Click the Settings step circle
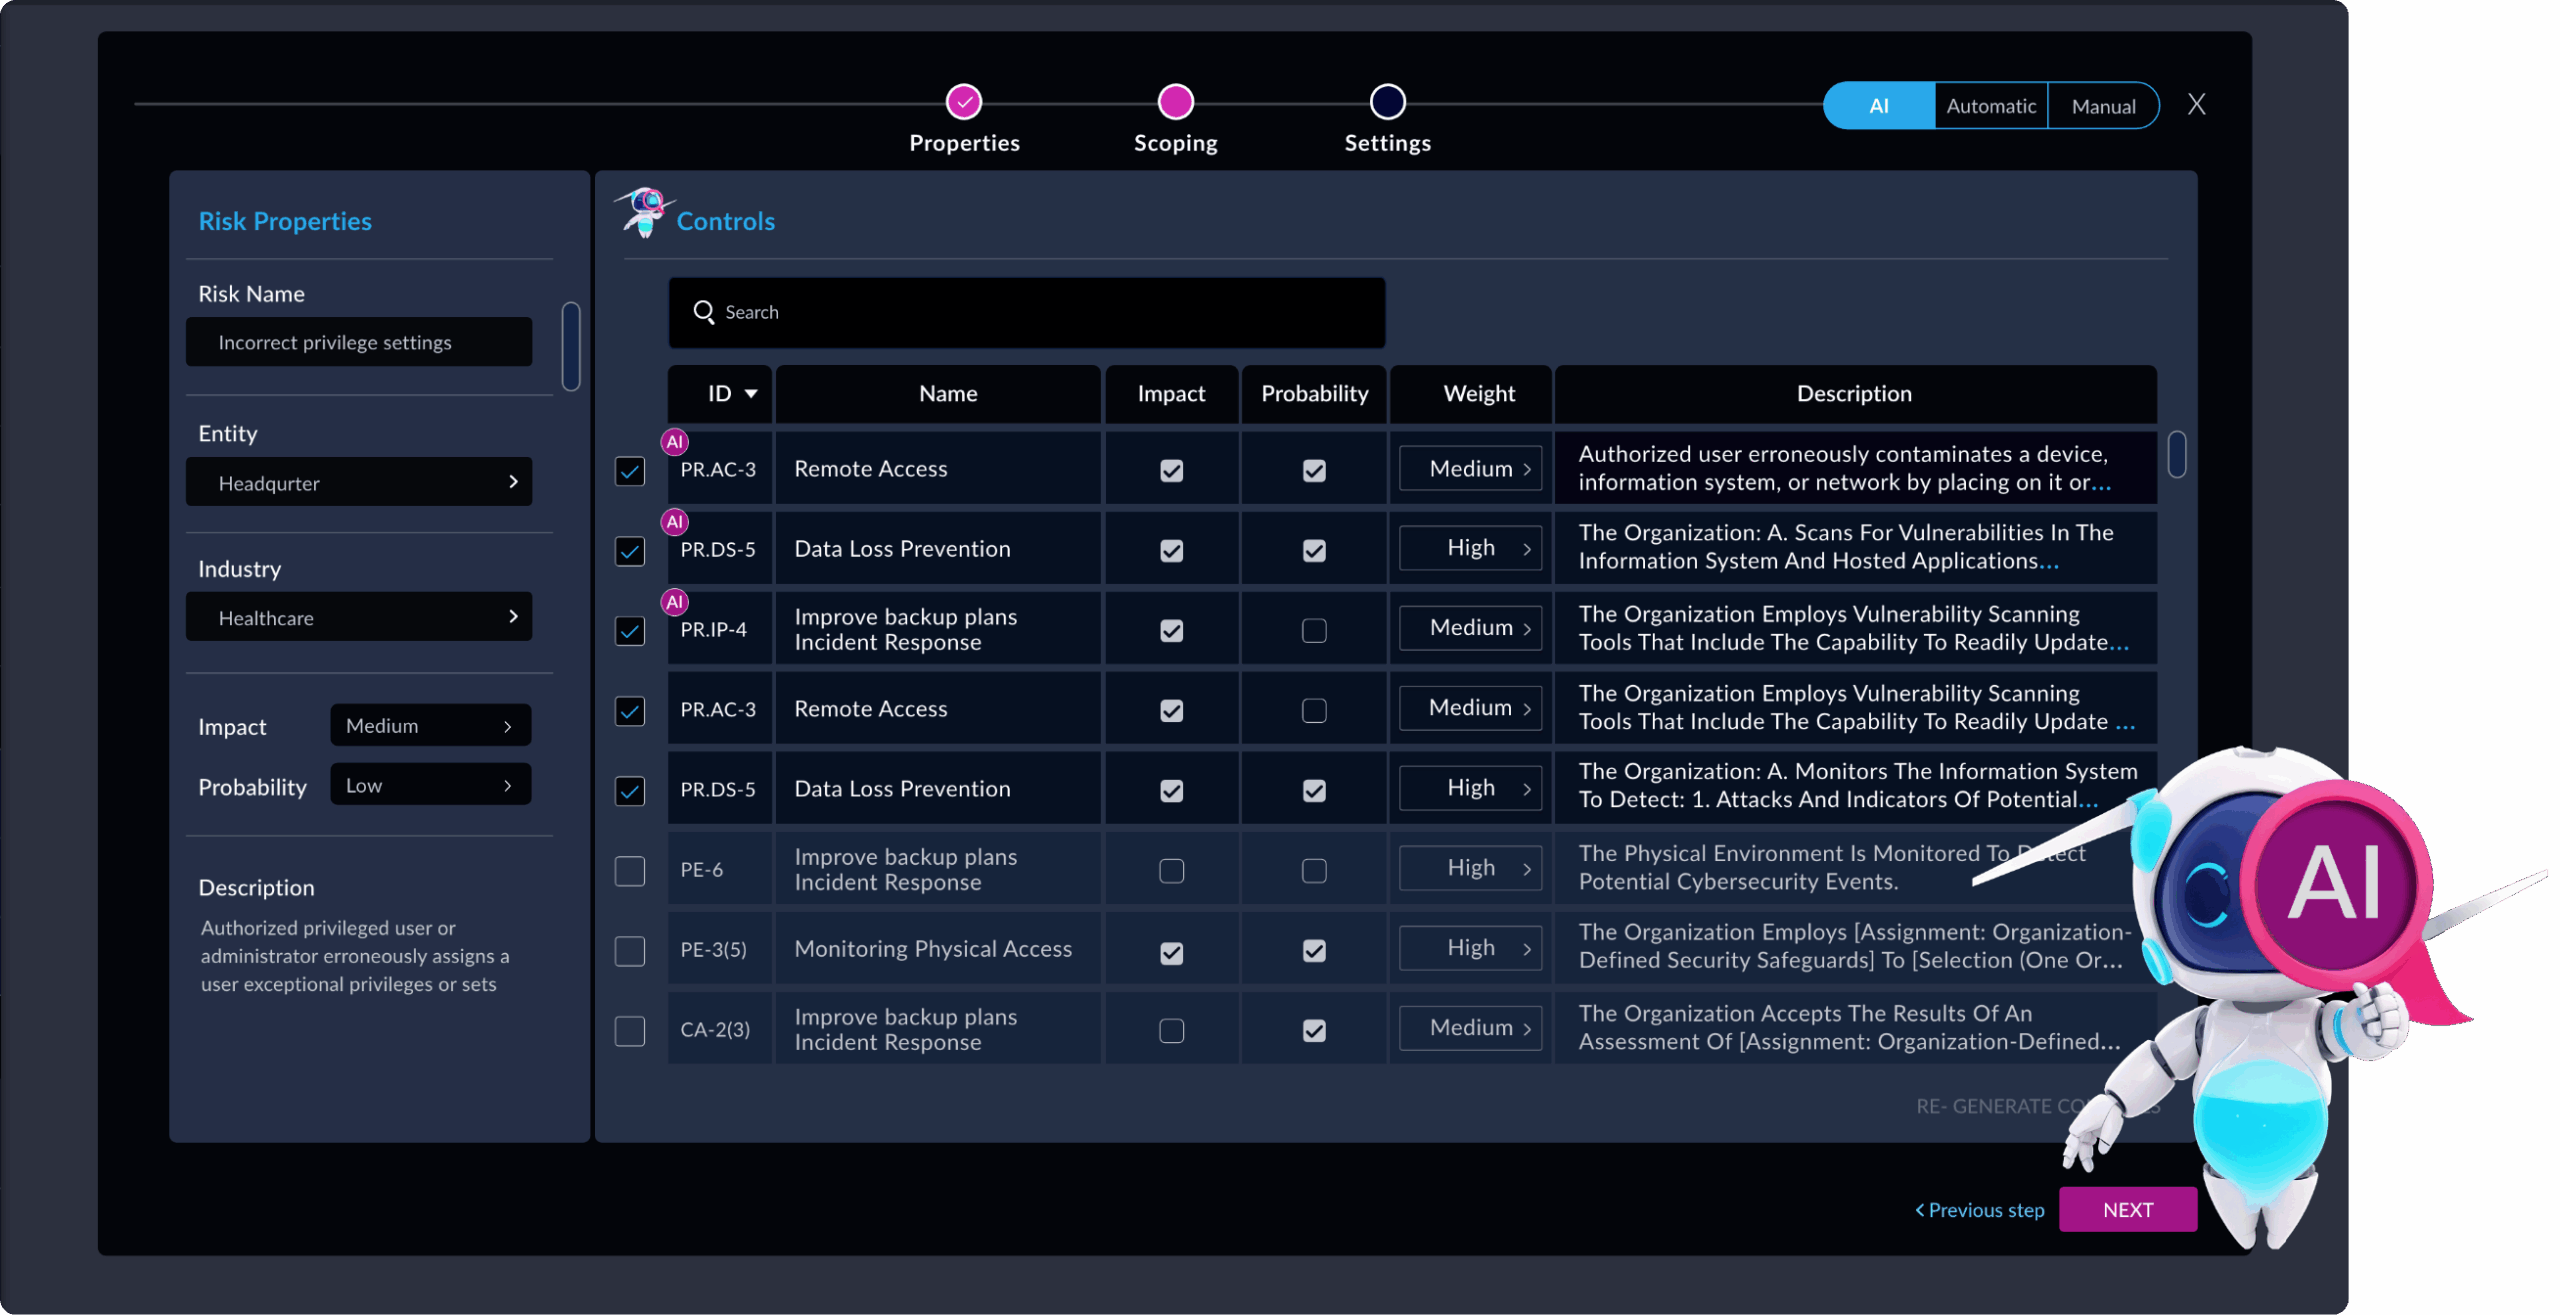 click(1387, 101)
